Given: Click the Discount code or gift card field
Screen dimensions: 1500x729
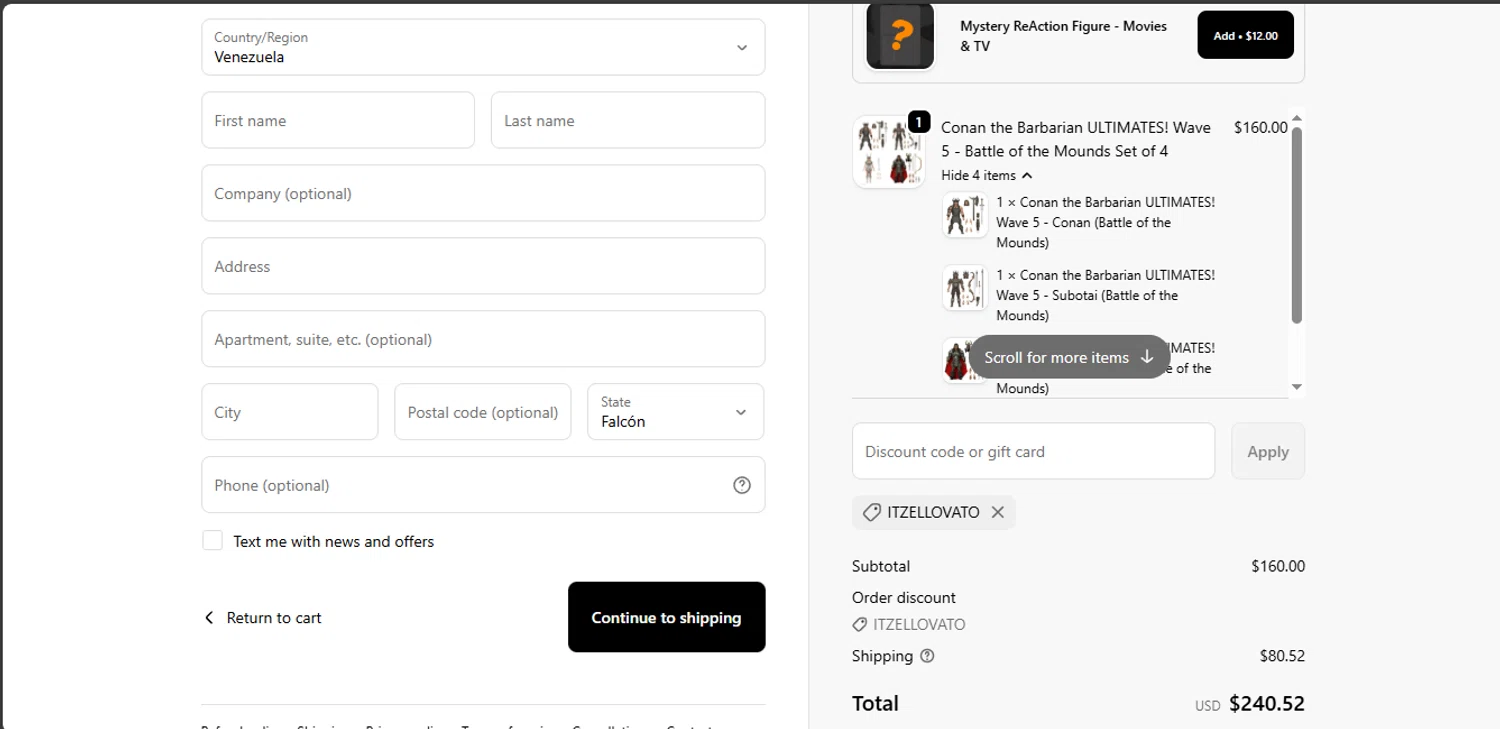Looking at the screenshot, I should [x=1034, y=451].
